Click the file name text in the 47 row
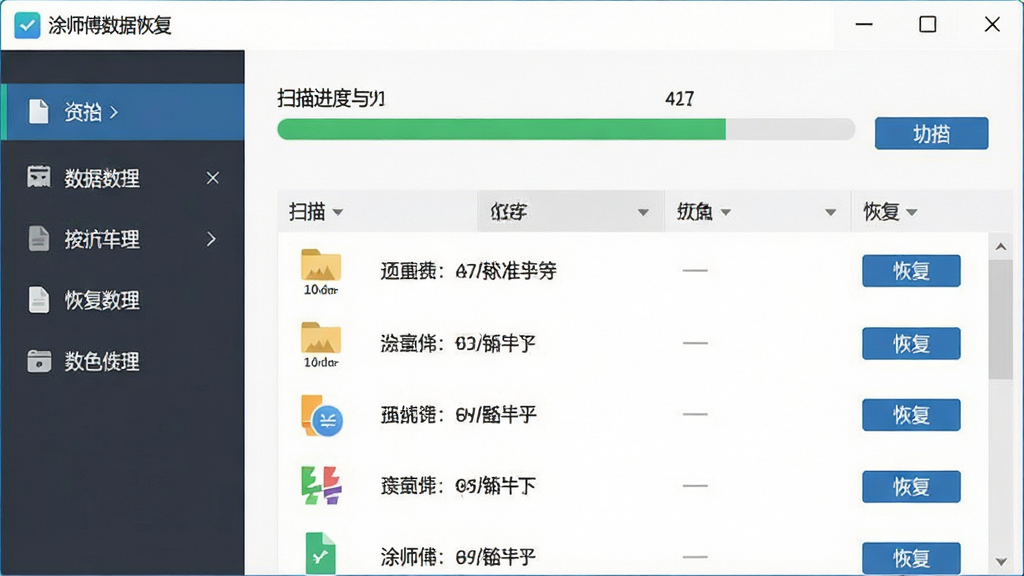This screenshot has width=1024, height=576. click(468, 270)
